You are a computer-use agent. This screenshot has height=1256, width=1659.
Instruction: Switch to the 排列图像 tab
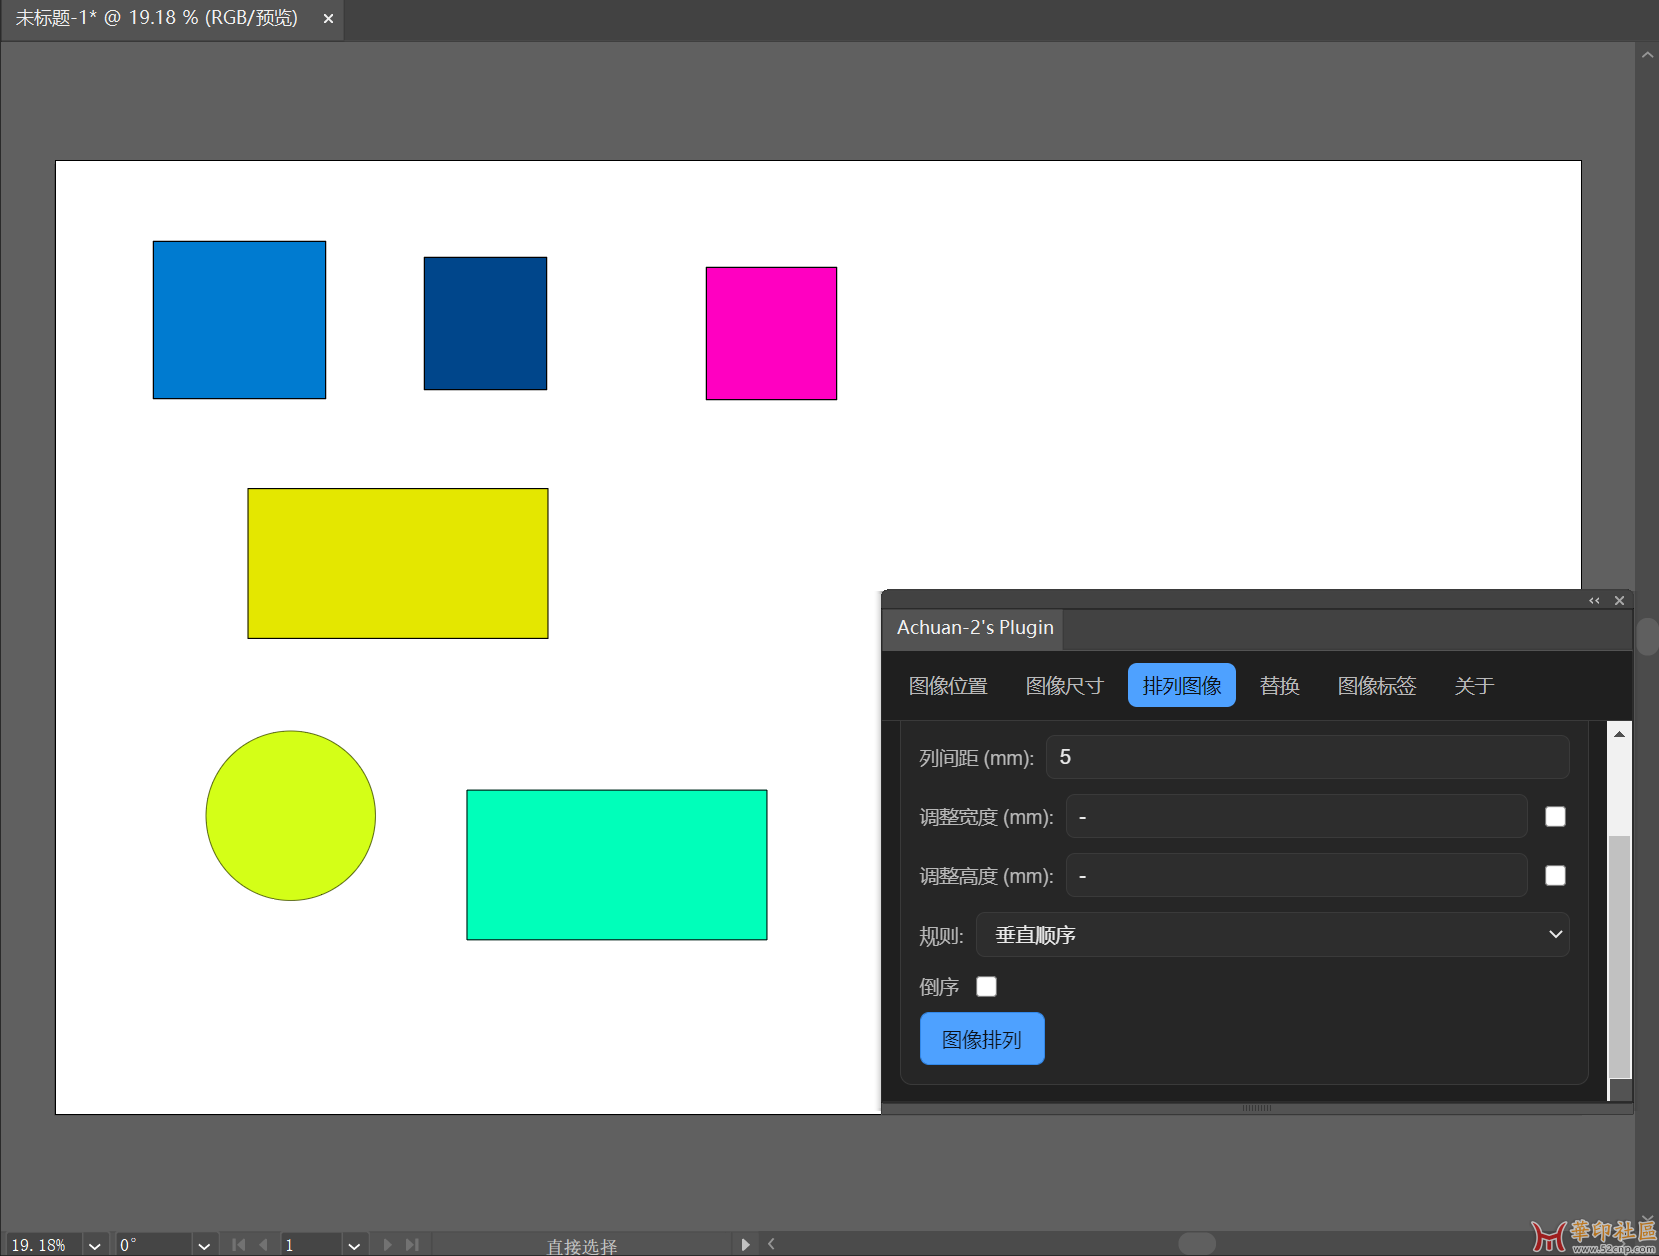point(1182,685)
